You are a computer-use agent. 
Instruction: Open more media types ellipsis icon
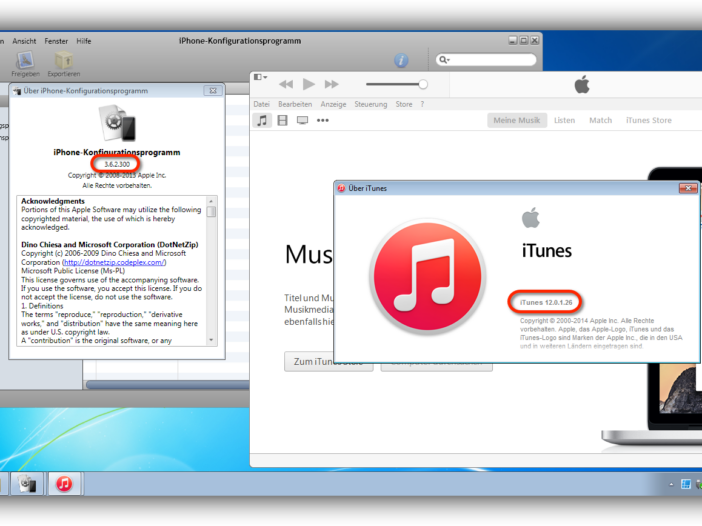point(323,120)
